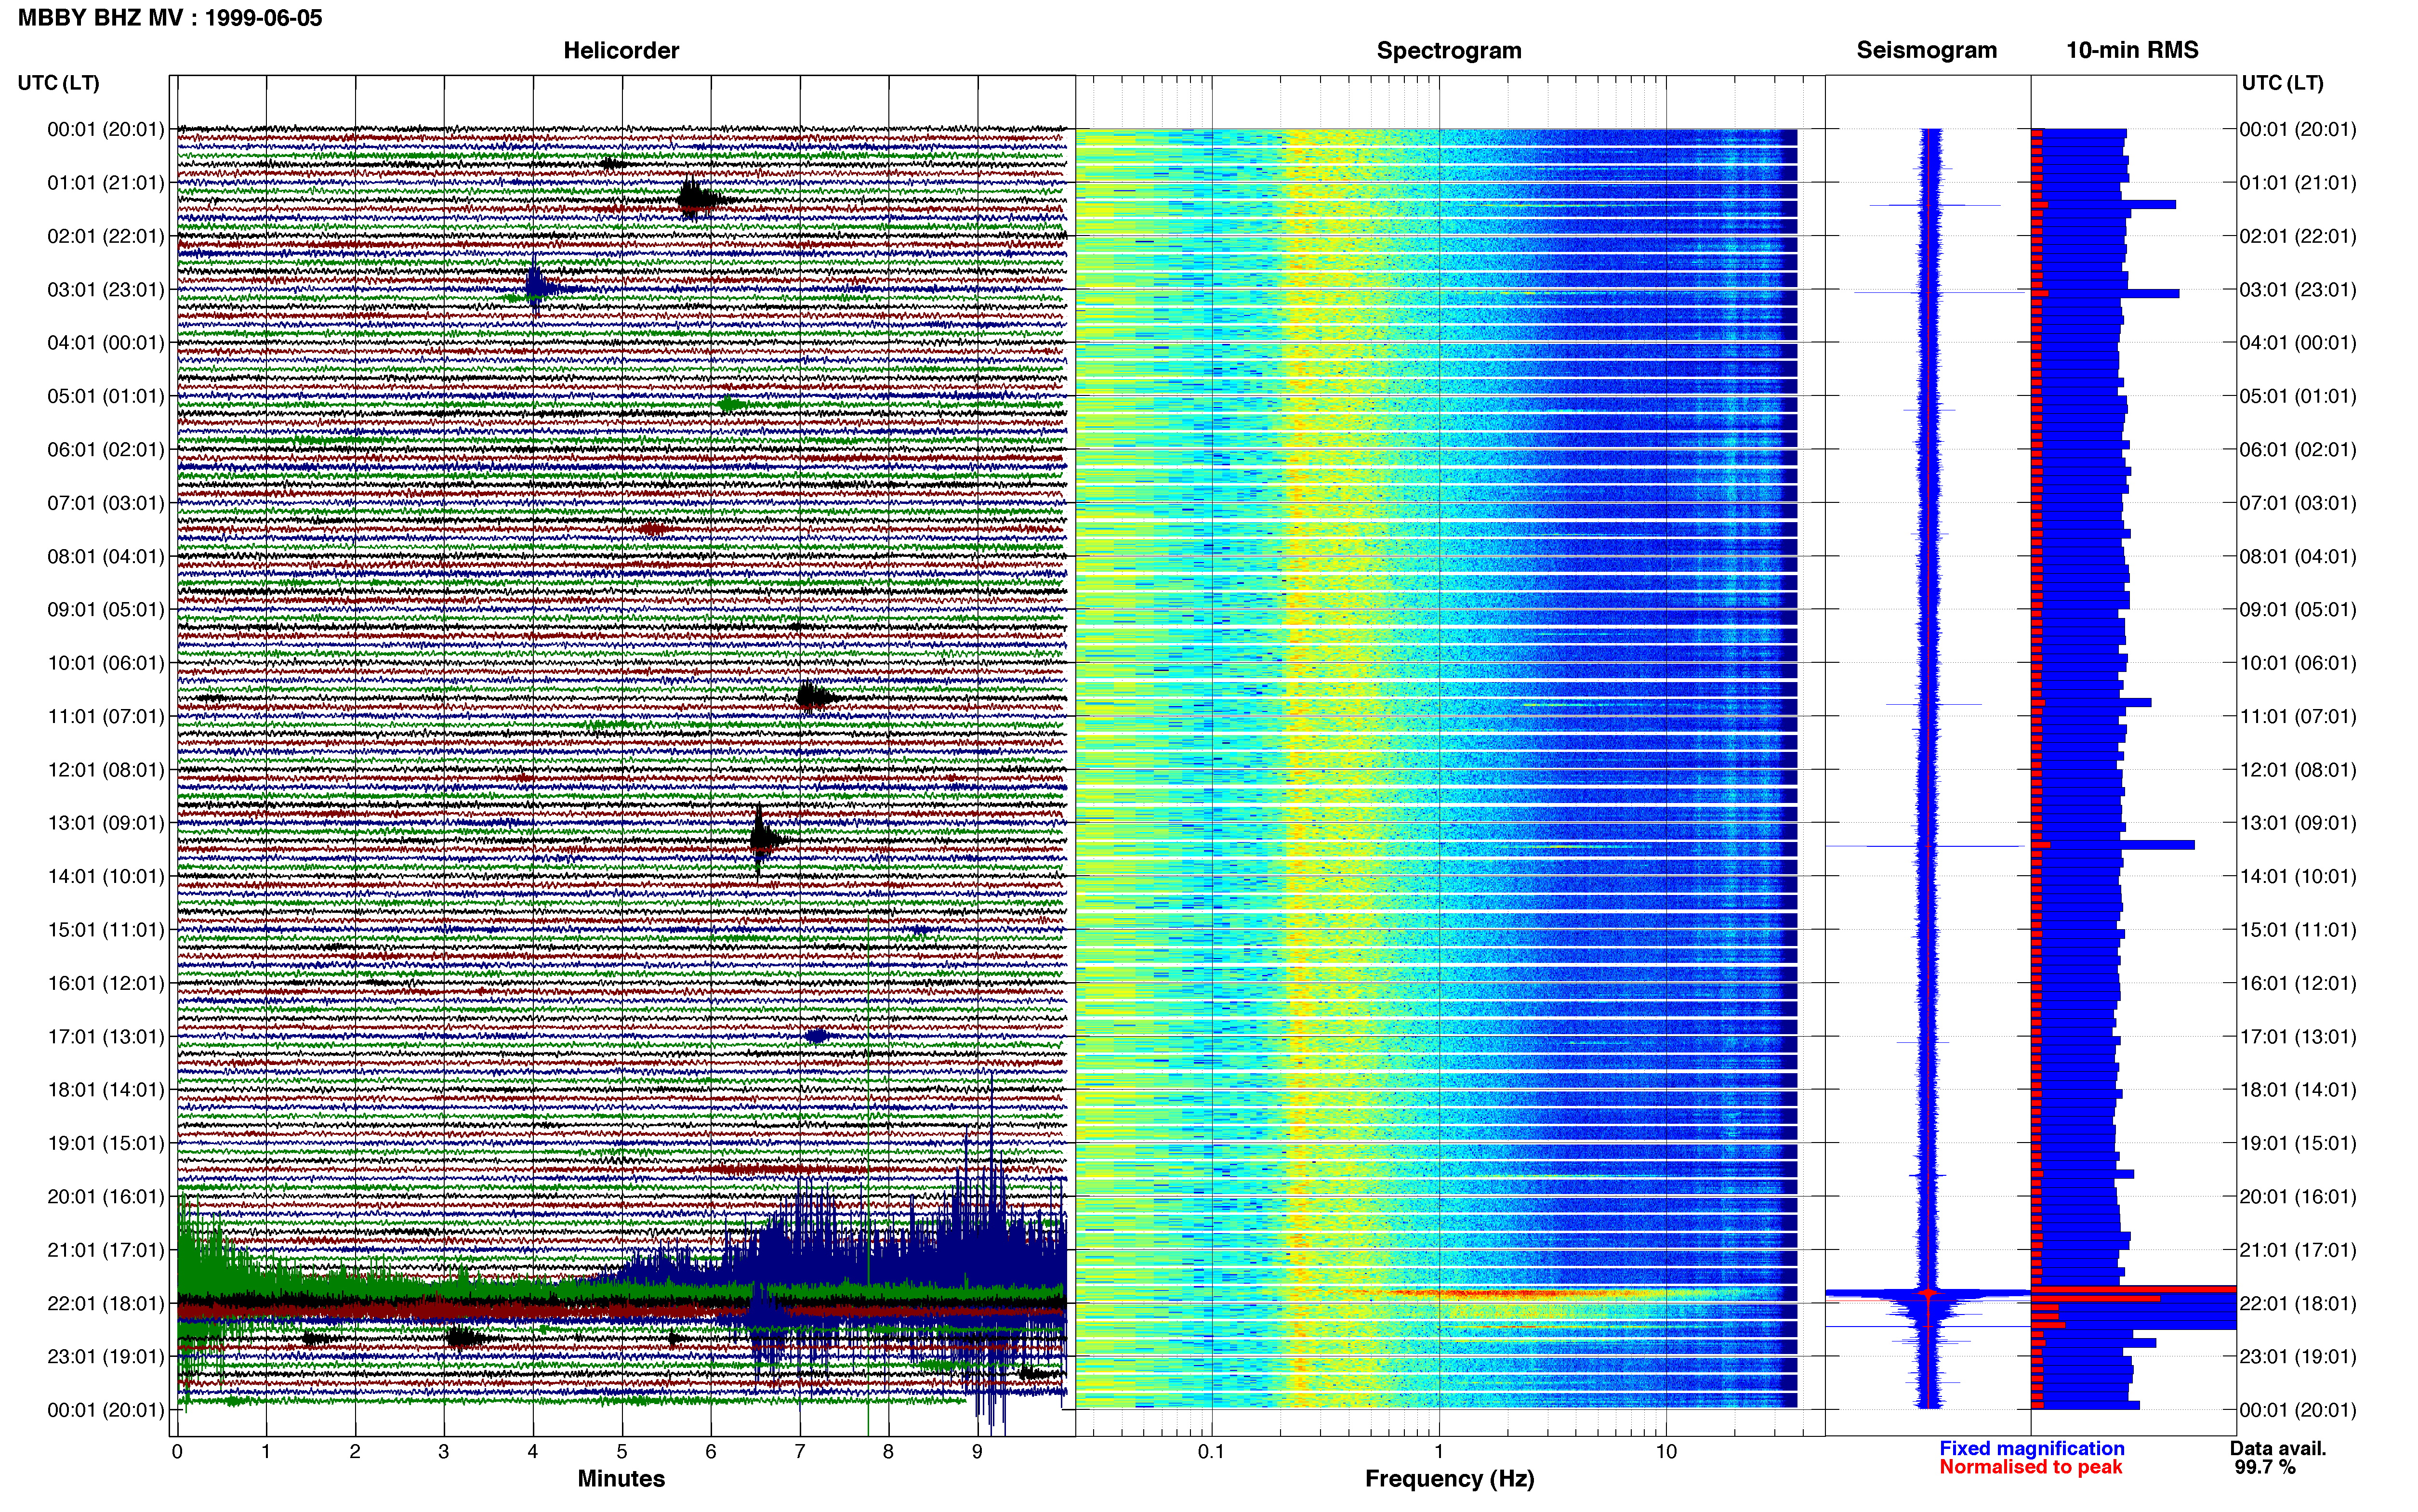
Task: Click right time label '06:01 (02:01)'
Action: tap(2298, 450)
